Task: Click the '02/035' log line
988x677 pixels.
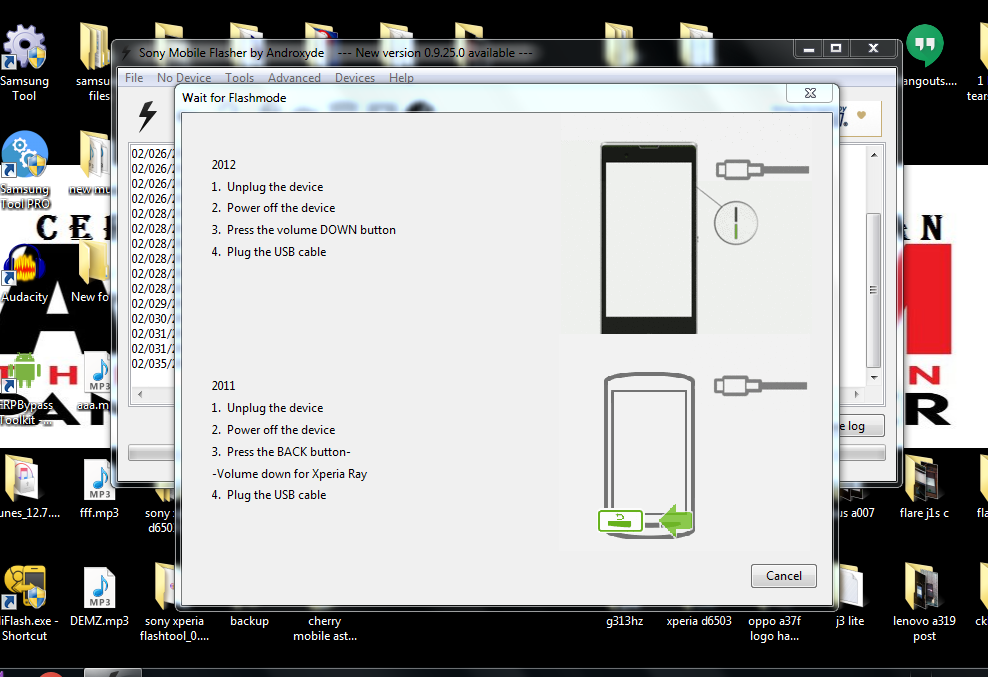Action: point(152,364)
